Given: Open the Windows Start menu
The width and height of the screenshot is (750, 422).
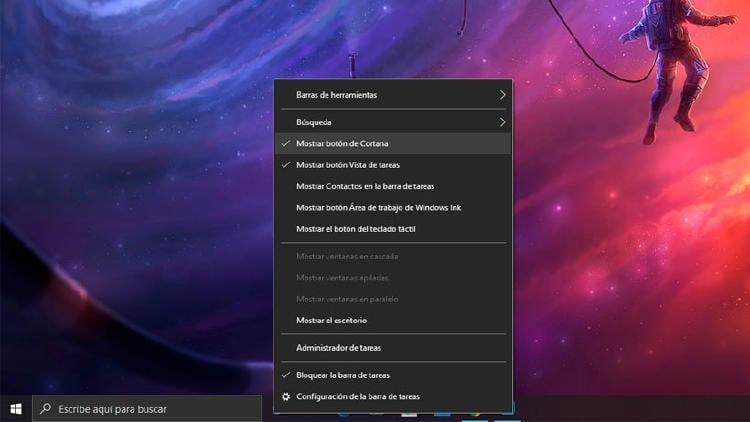Looking at the screenshot, I should (x=16, y=408).
